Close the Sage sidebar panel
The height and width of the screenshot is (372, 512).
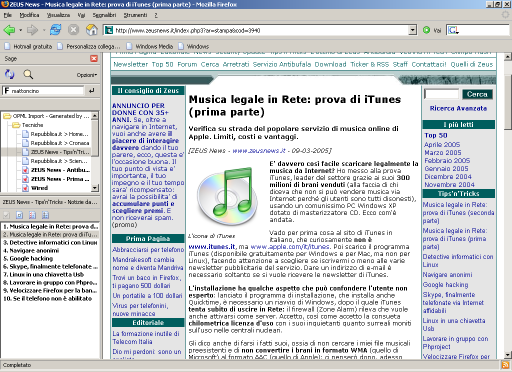point(94,58)
